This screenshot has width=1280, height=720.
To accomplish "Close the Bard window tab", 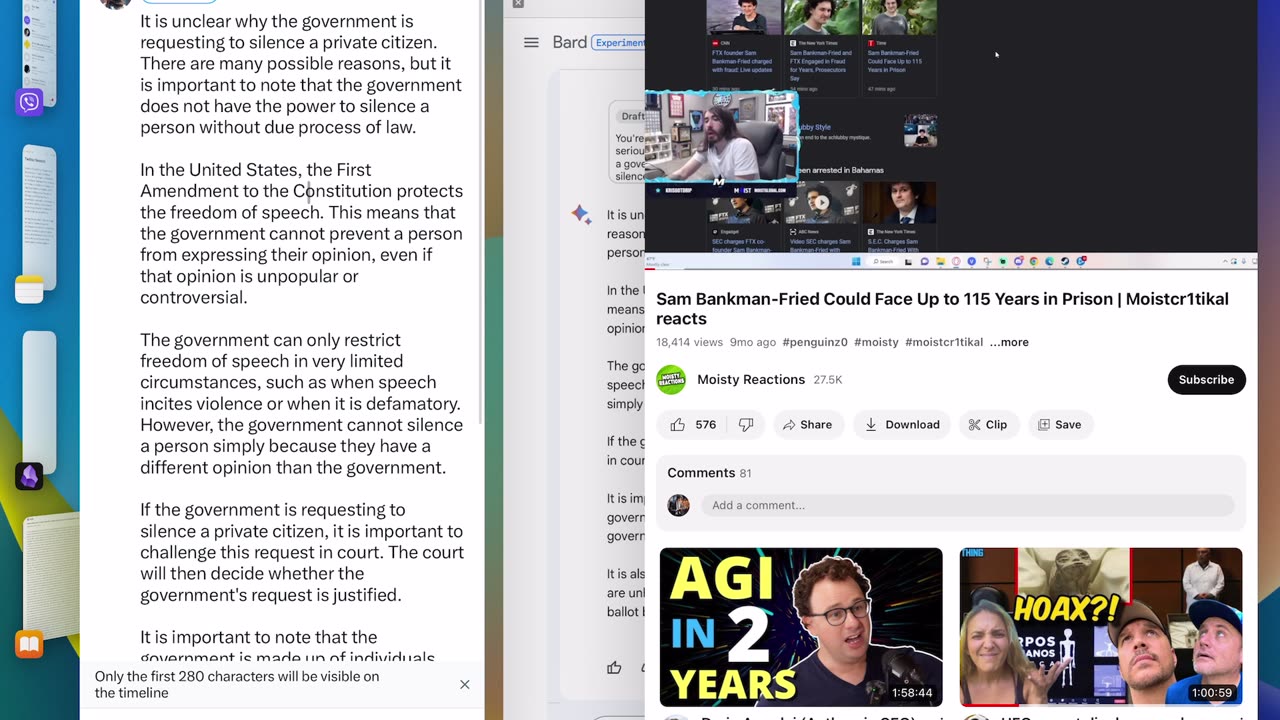I will 518,4.
